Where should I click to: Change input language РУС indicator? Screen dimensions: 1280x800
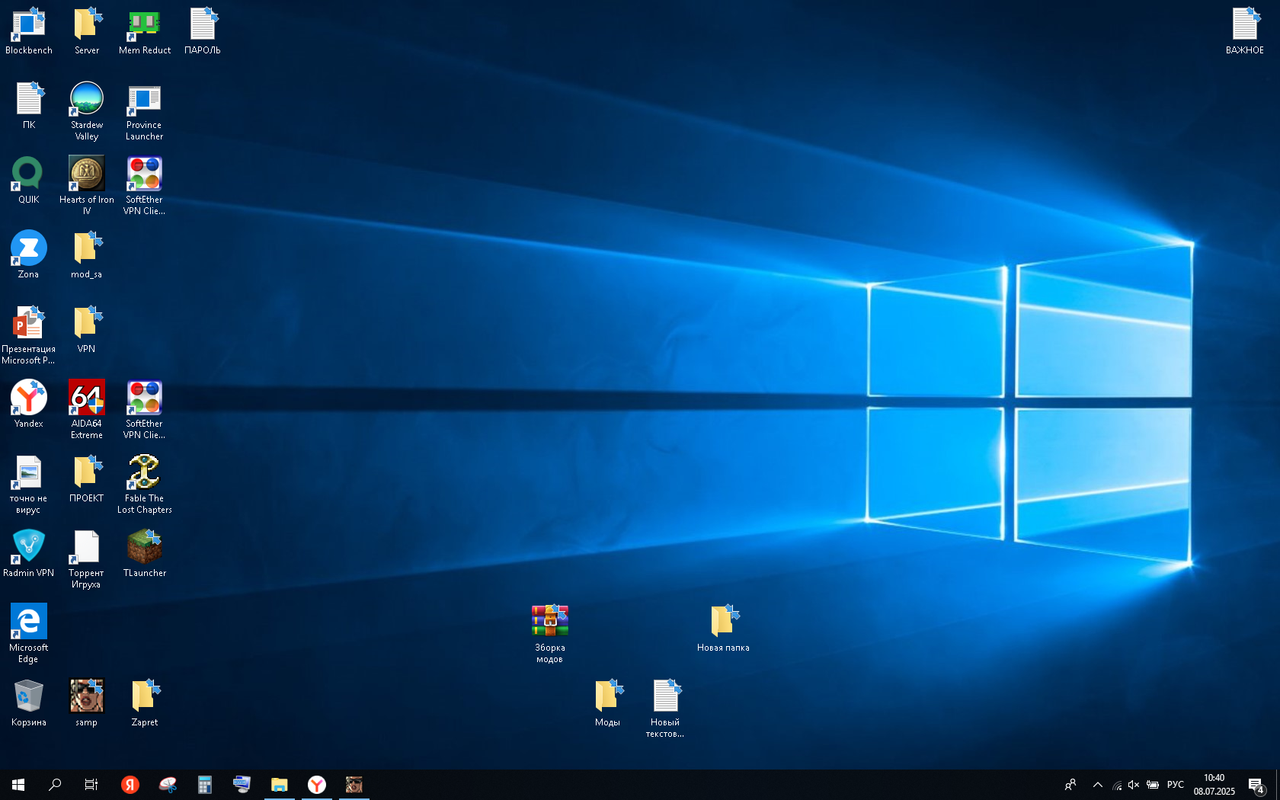click(x=1176, y=785)
